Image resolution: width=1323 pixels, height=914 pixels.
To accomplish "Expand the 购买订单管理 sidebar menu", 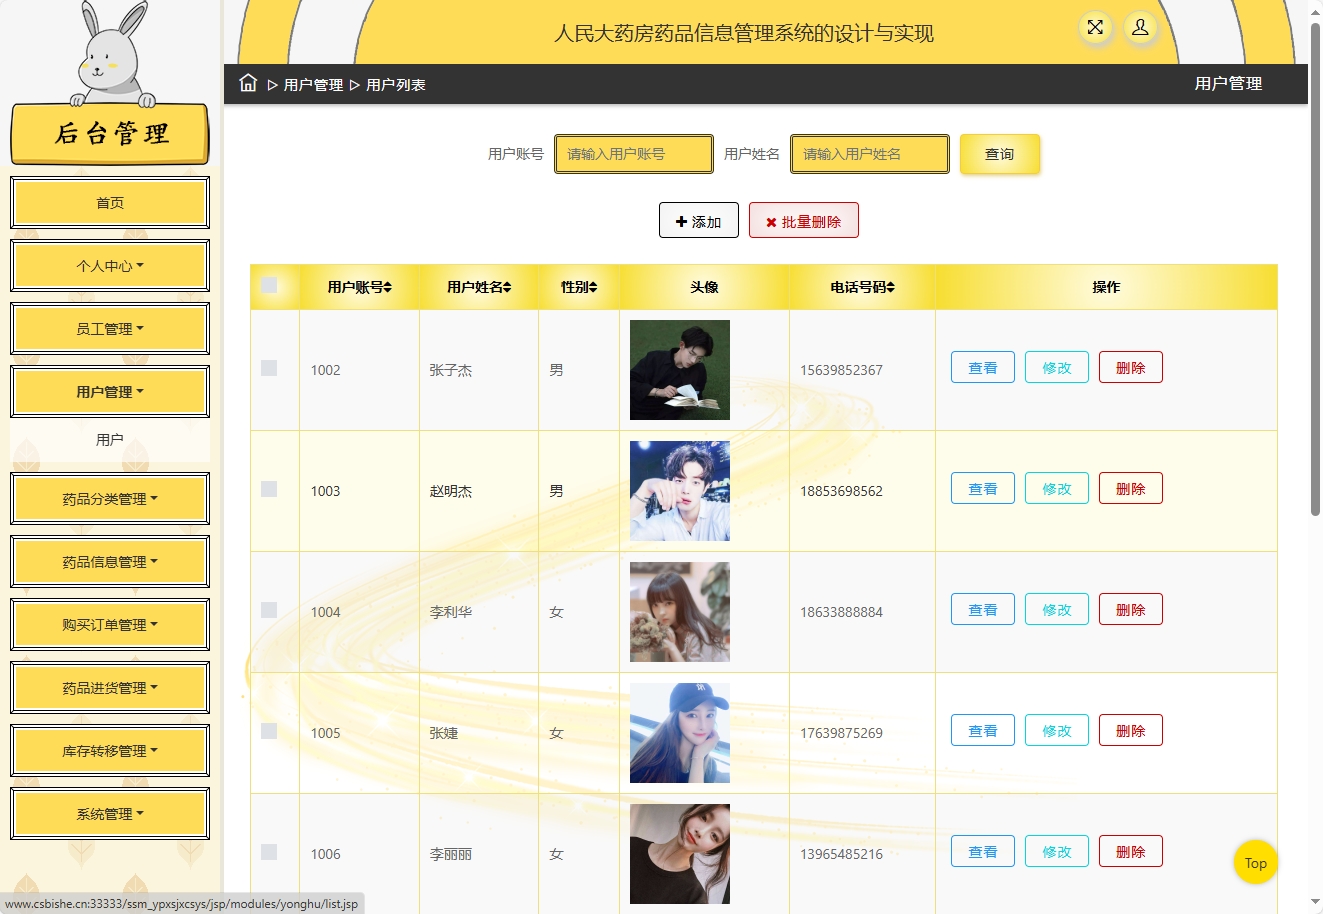I will tap(110, 625).
